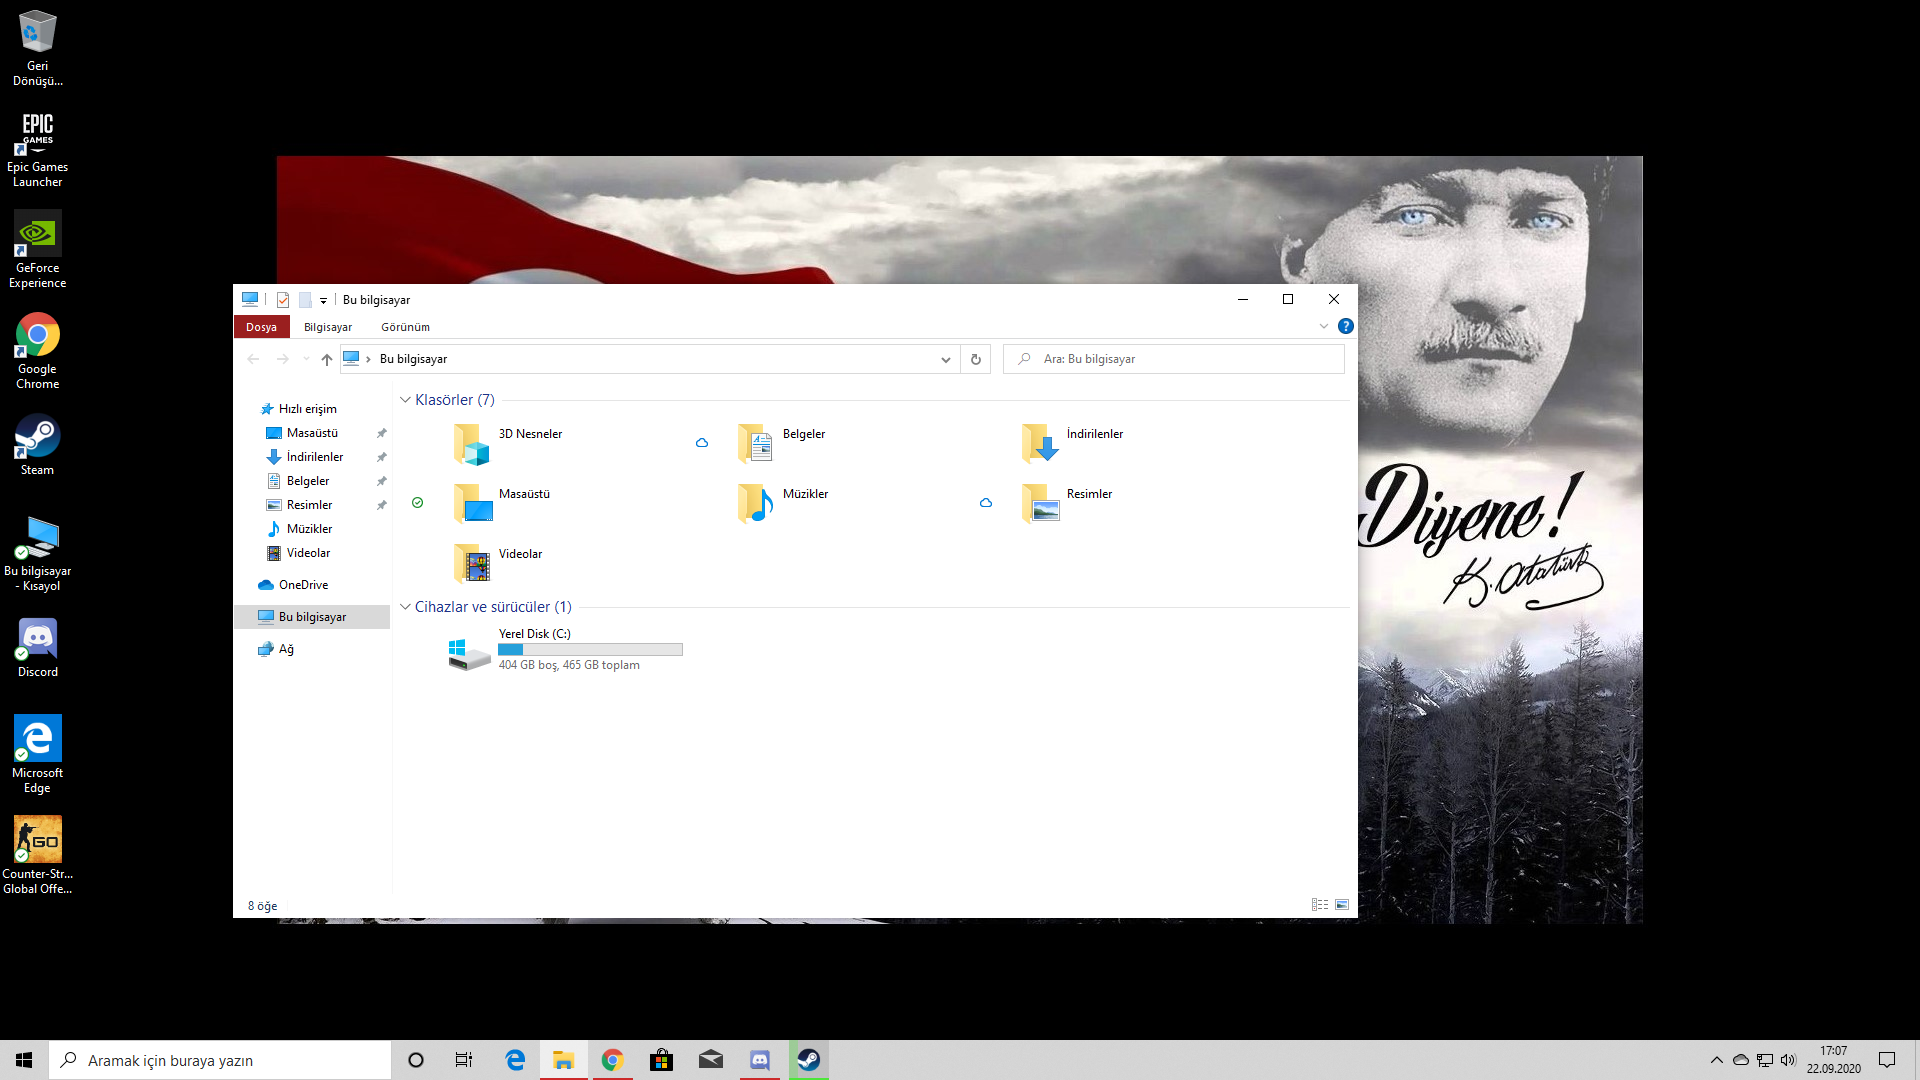Click the Ara: Bu bilgisayar search field
1920x1080 pixels.
click(x=1174, y=359)
